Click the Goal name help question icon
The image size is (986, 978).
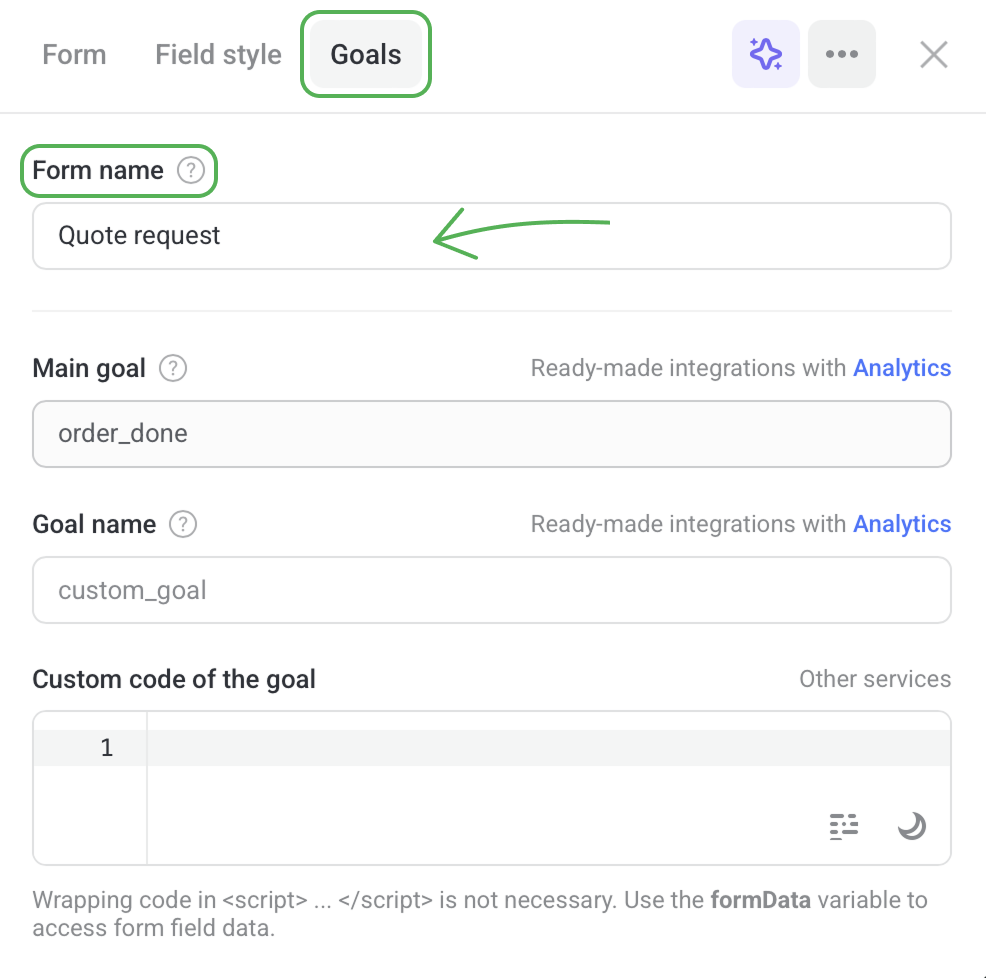pyautogui.click(x=183, y=525)
